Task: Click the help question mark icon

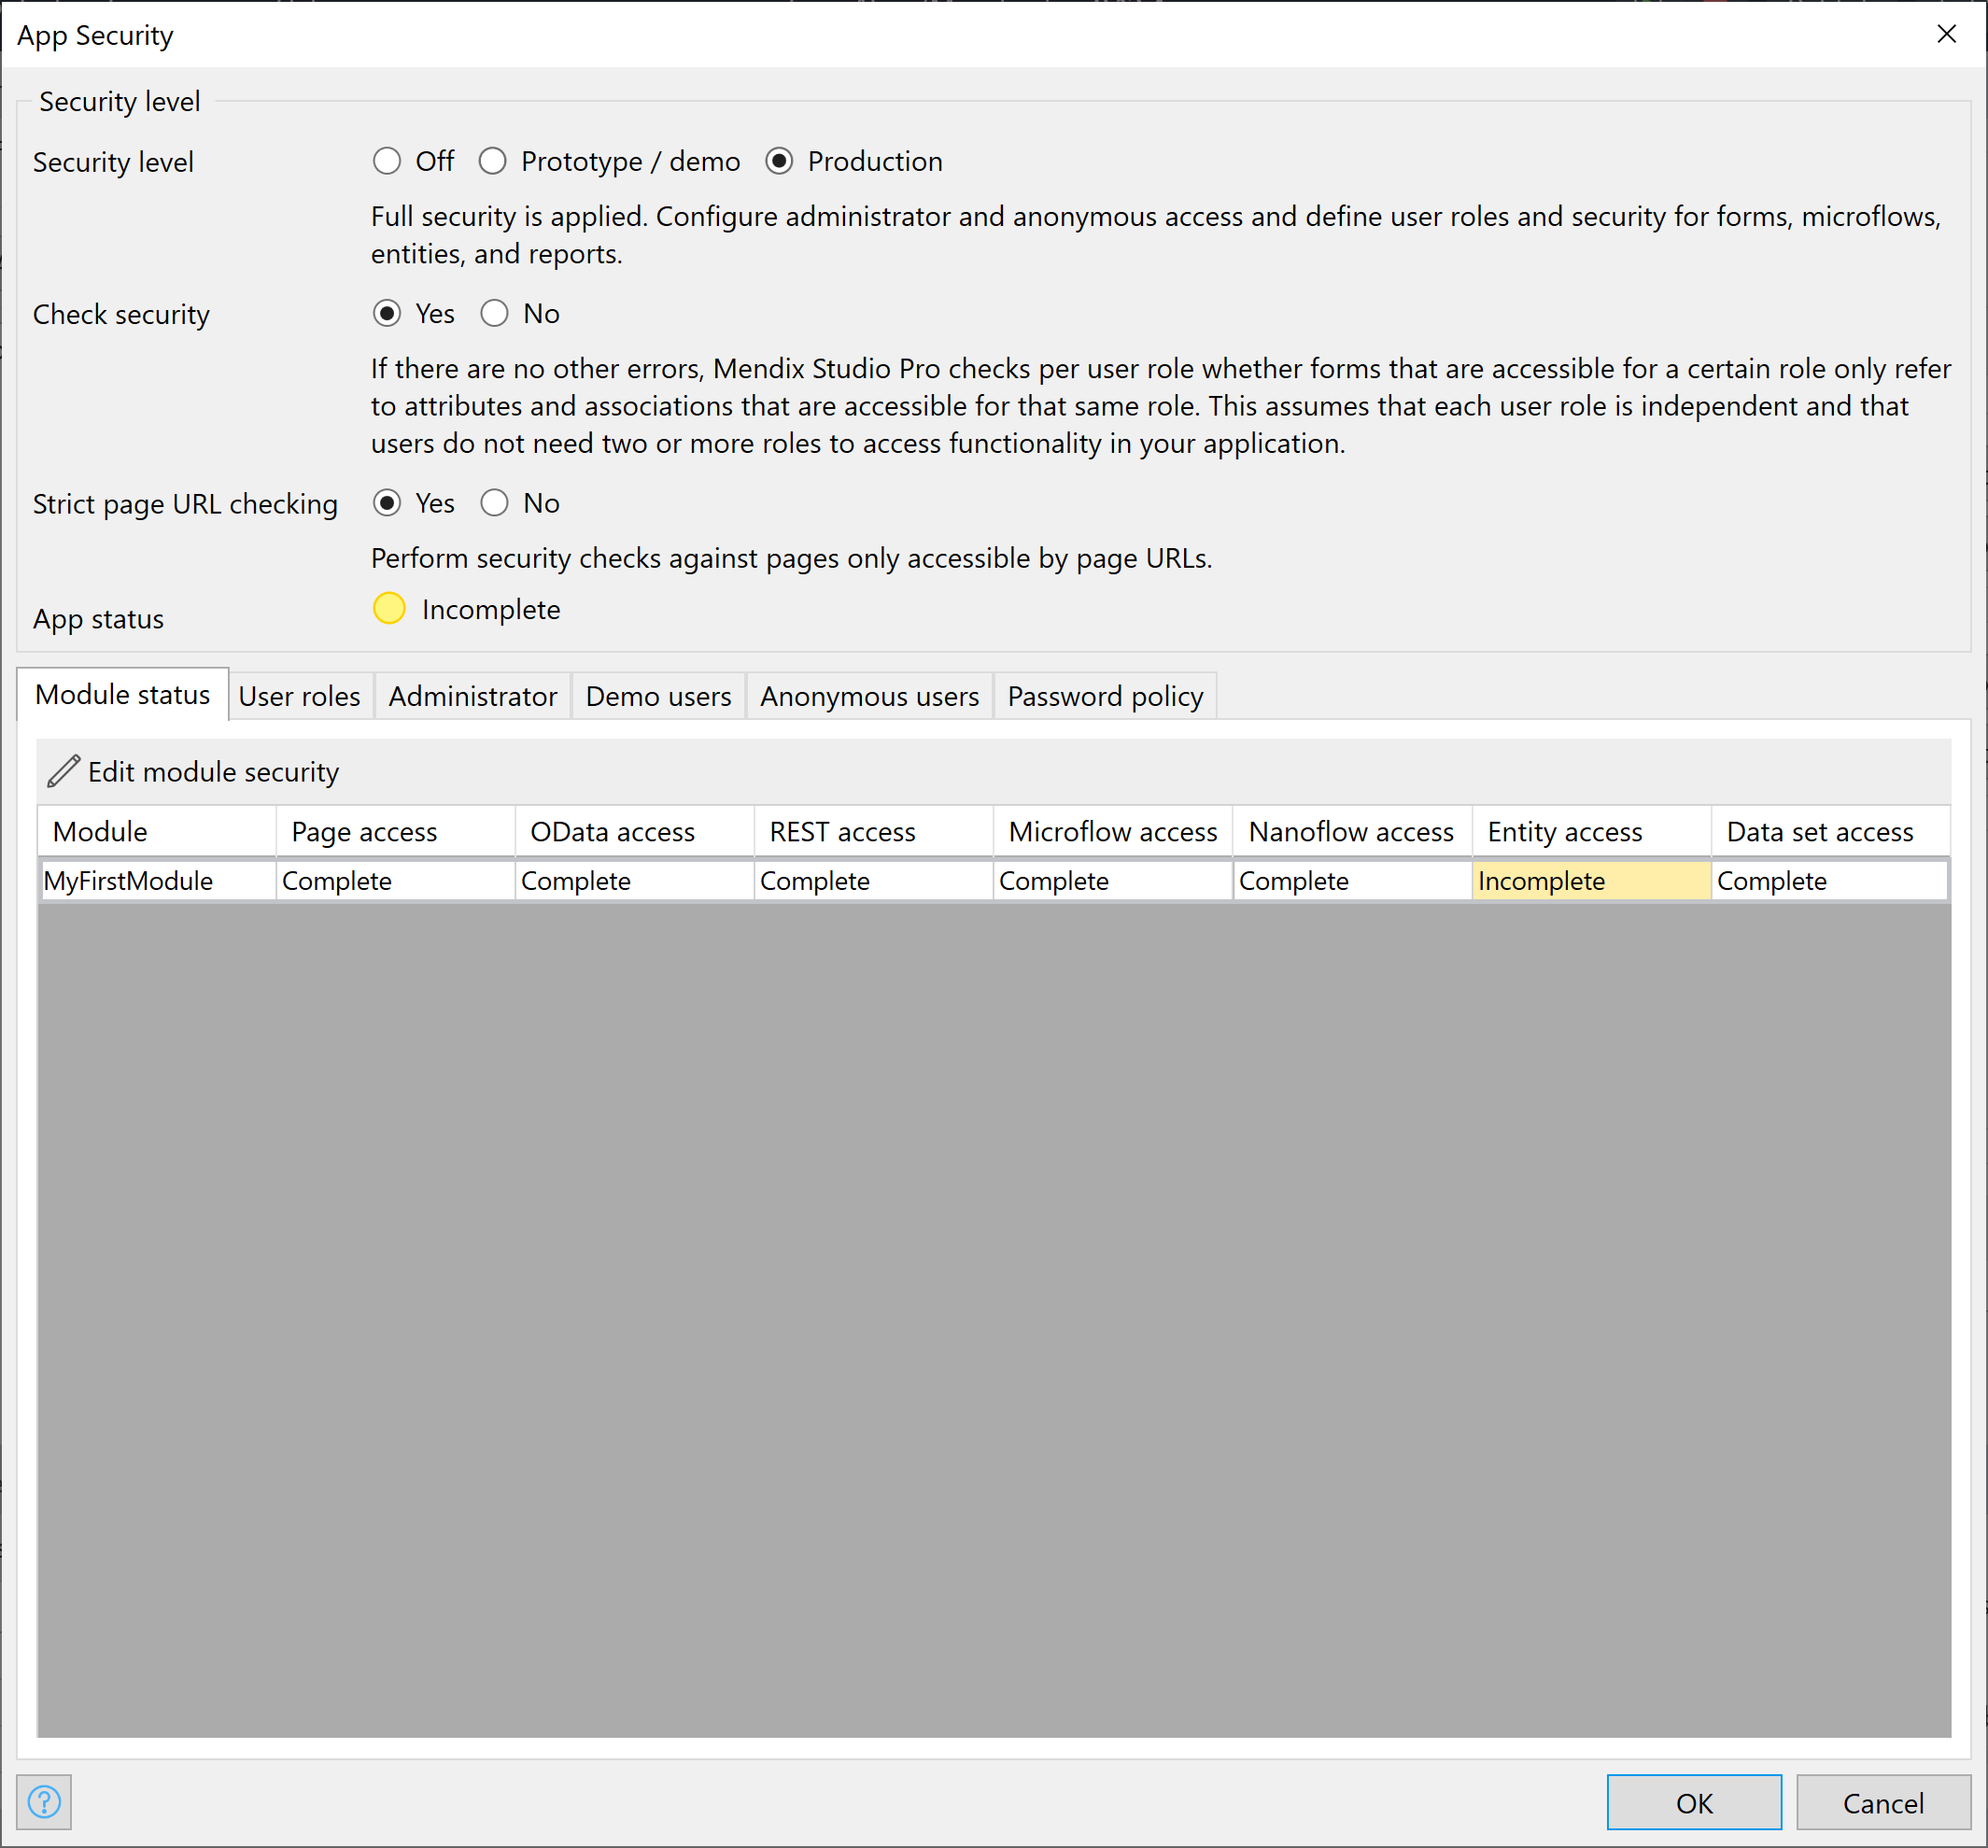Action: click(44, 1802)
